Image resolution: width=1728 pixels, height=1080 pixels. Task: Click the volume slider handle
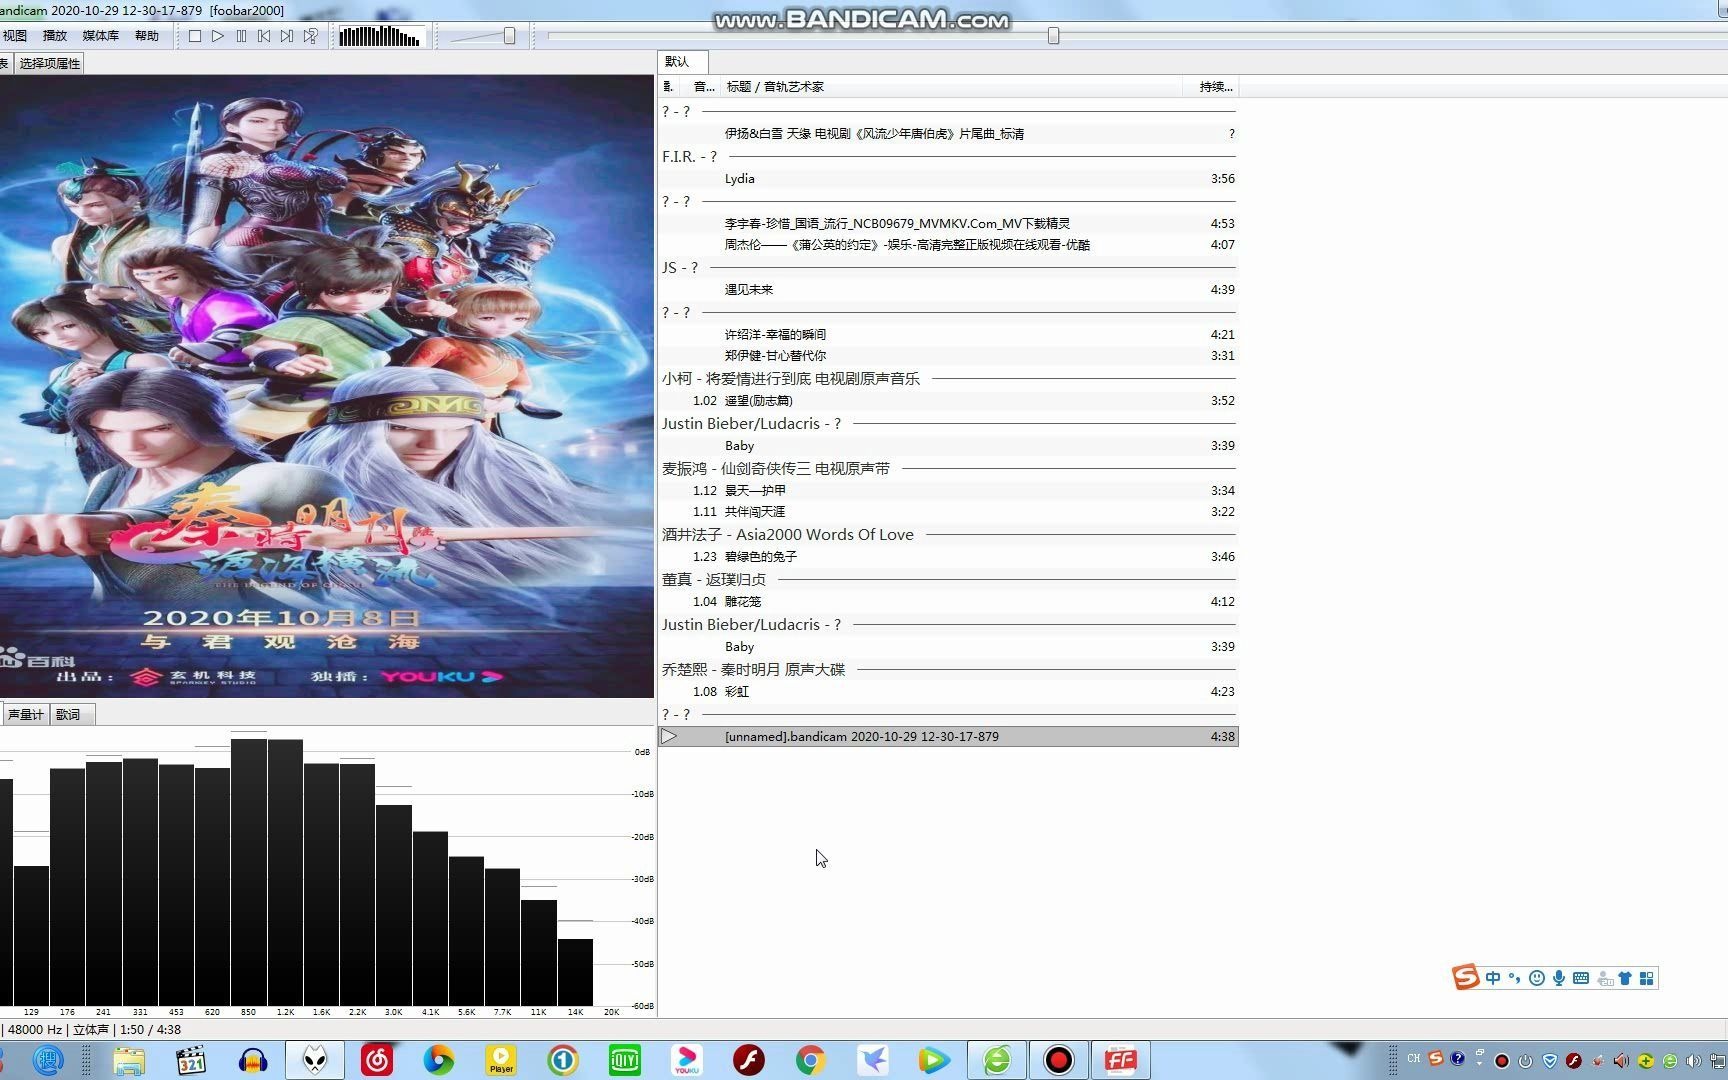click(509, 36)
